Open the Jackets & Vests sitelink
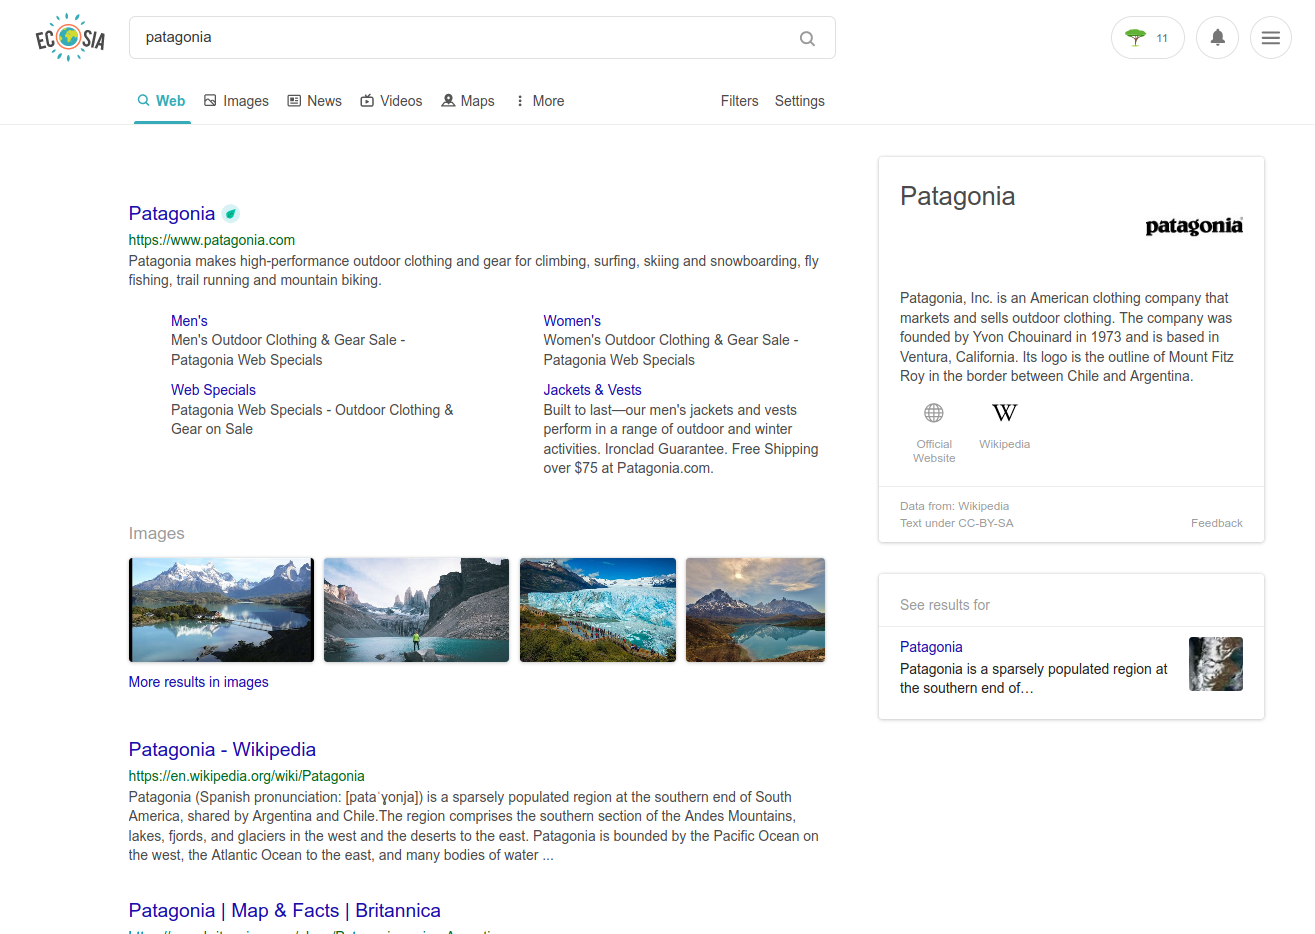Image resolution: width=1315 pixels, height=934 pixels. point(592,390)
